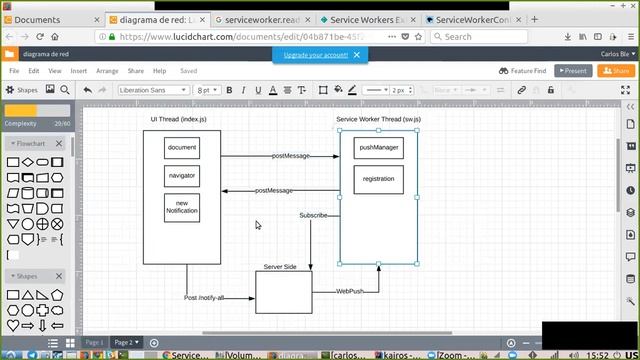Image resolution: width=640 pixels, height=360 pixels.
Task: Open the font size dropdown
Action: (x=207, y=90)
